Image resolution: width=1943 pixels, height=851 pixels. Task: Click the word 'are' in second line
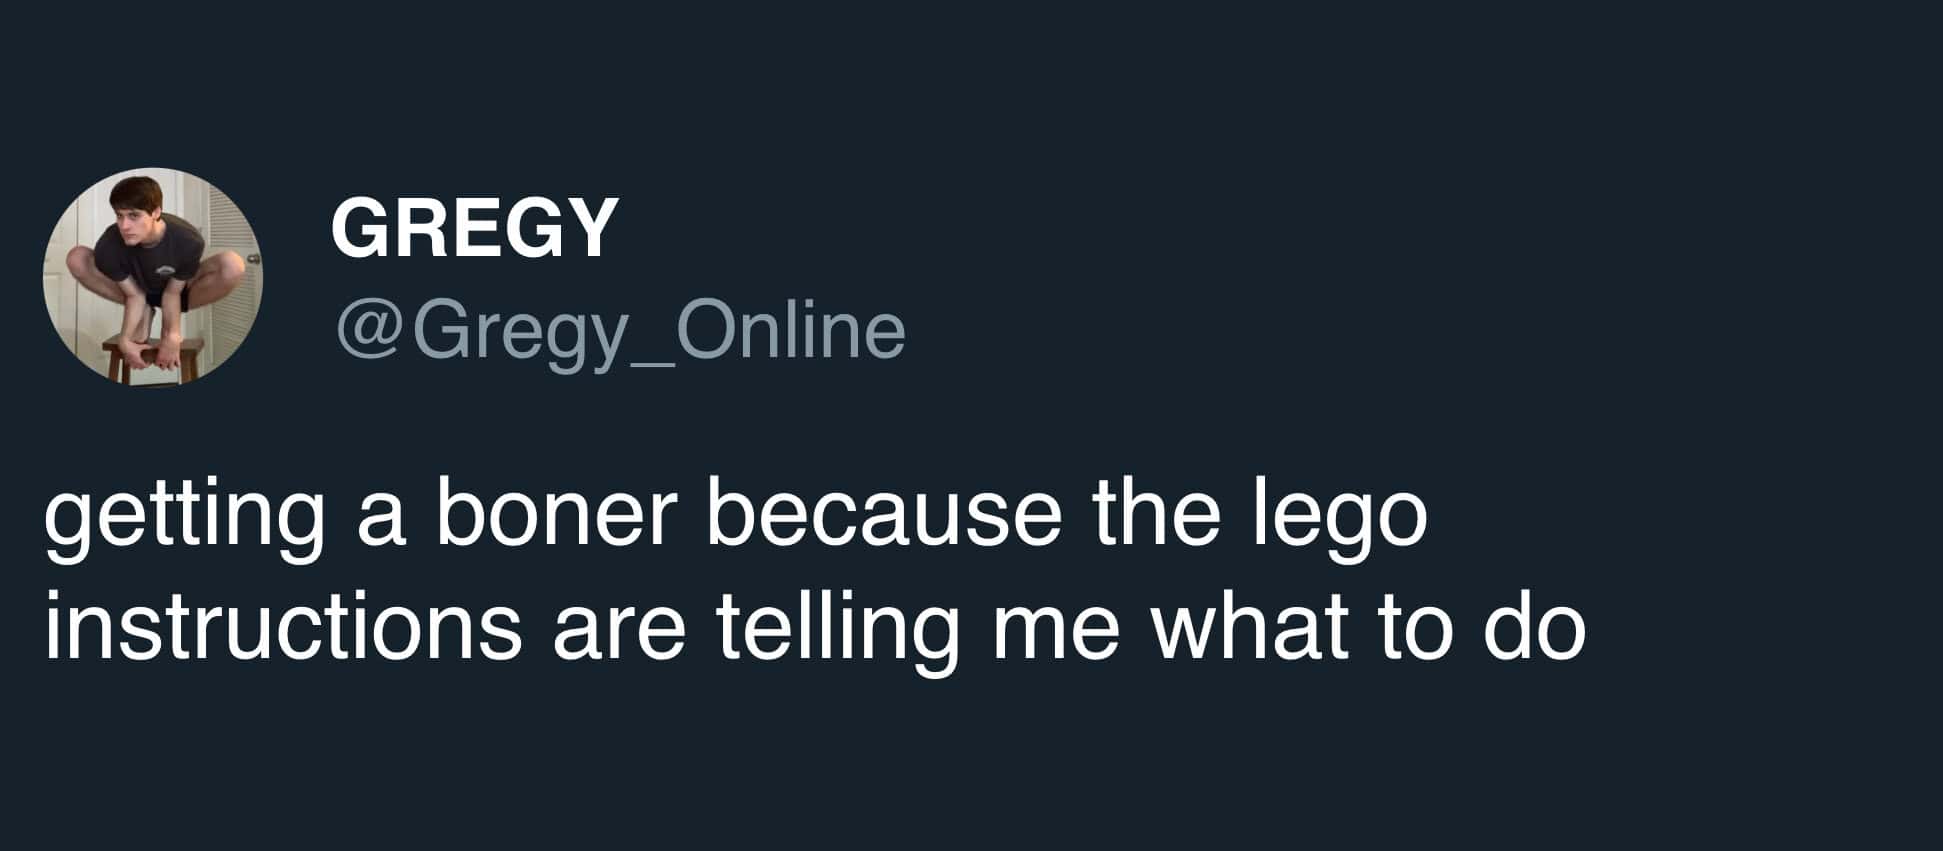point(618,635)
